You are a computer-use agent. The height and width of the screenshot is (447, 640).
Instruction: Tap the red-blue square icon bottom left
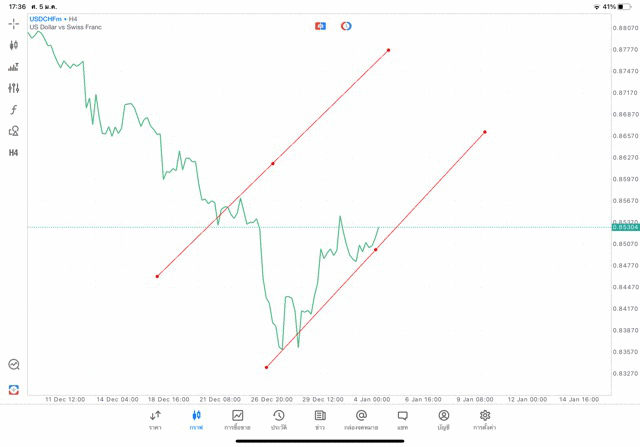(x=14, y=389)
